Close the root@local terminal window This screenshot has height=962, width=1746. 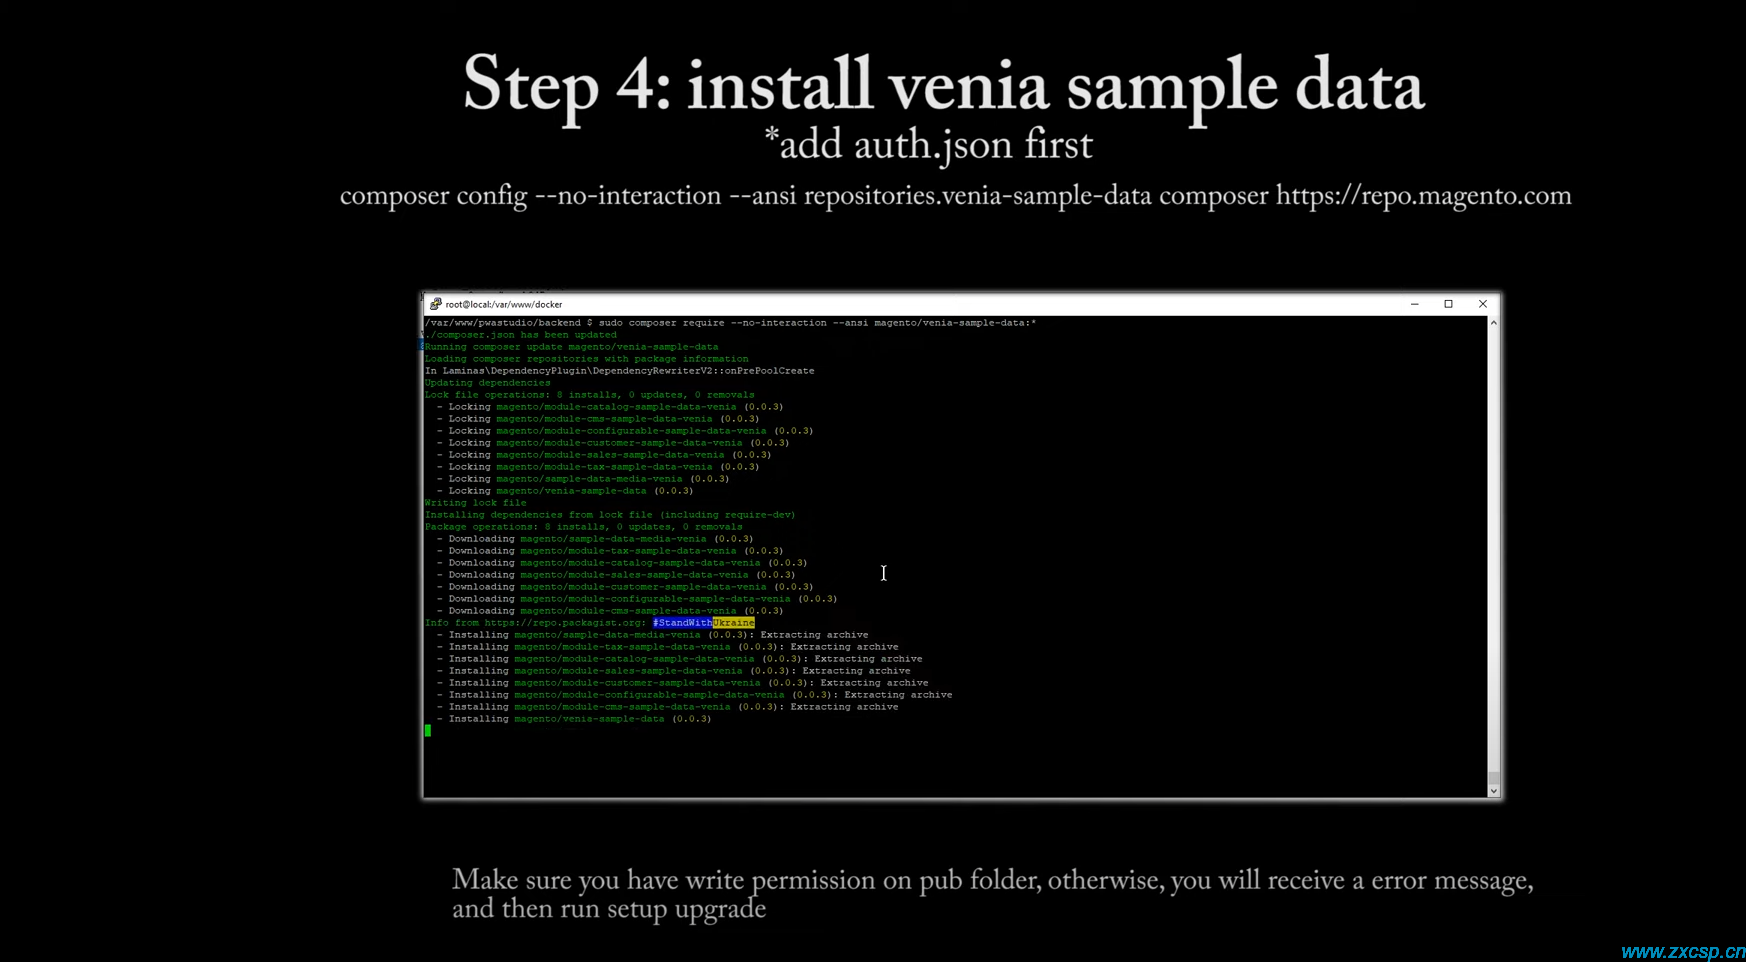(1482, 304)
